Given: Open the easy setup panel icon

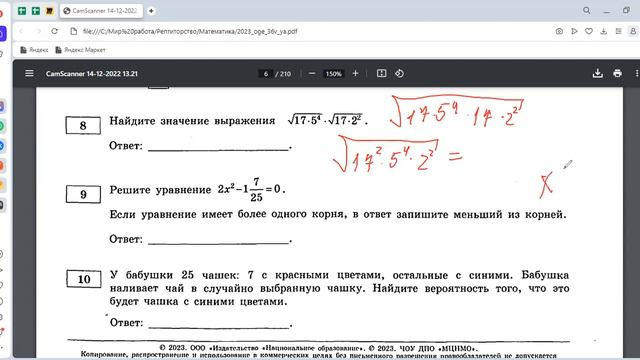Looking at the screenshot, I should (618, 31).
